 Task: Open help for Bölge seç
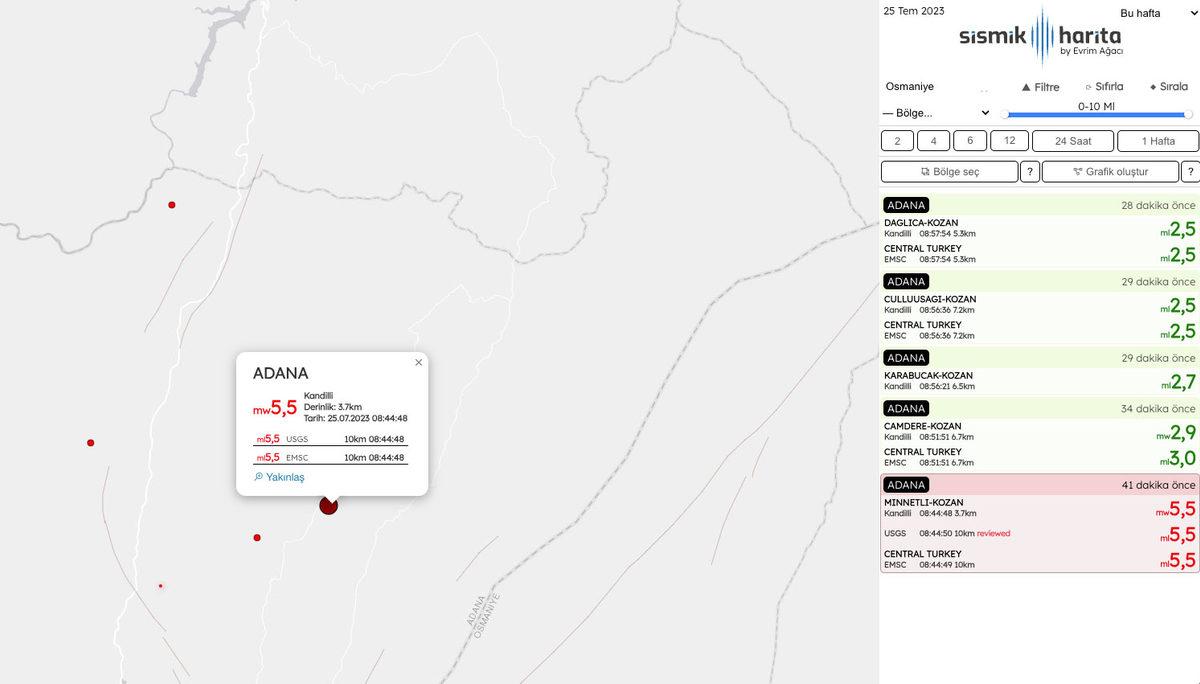[x=1030, y=172]
